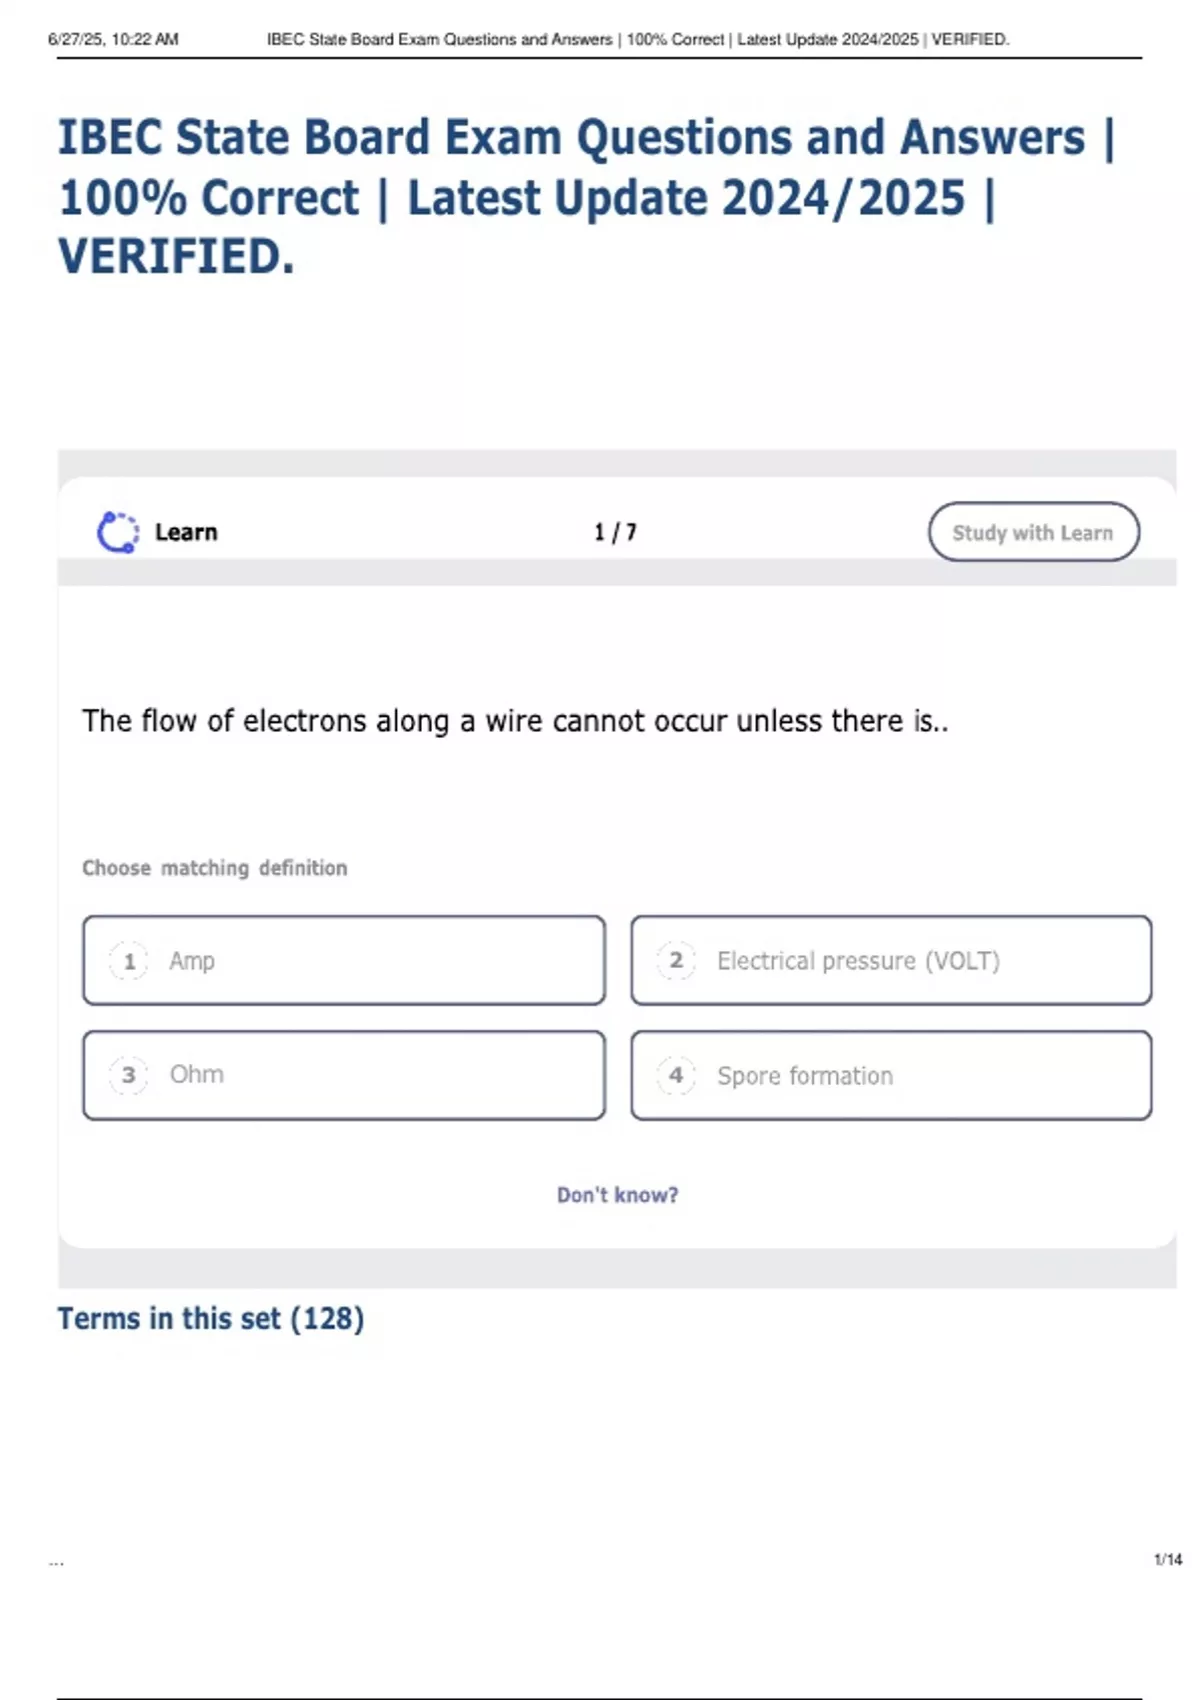Viewport: 1200px width, 1700px height.
Task: Click the 6/27/25 timestamp in header
Action: point(113,40)
